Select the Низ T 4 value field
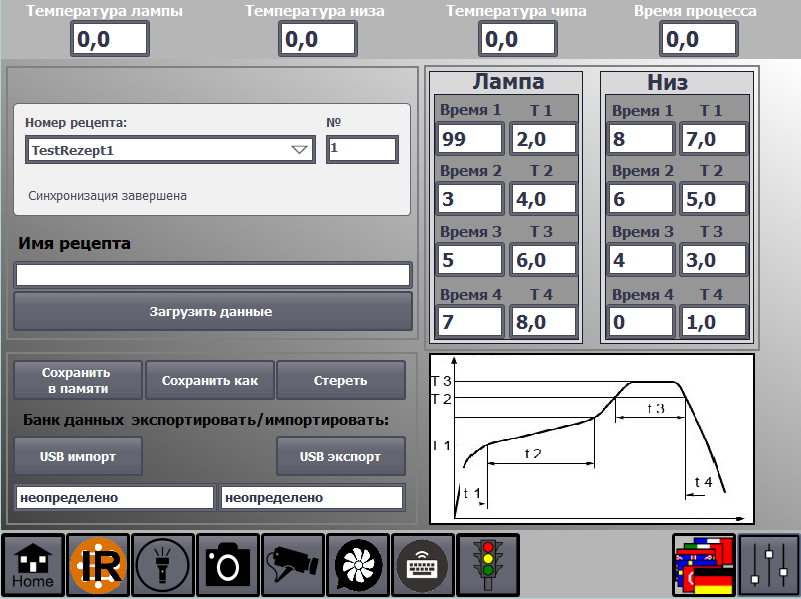The height and width of the screenshot is (599, 801). pos(715,323)
